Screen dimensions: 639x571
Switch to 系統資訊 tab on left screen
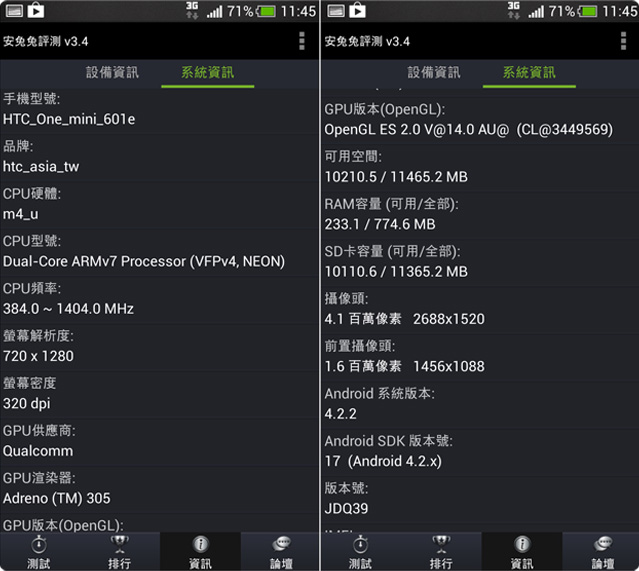click(208, 73)
